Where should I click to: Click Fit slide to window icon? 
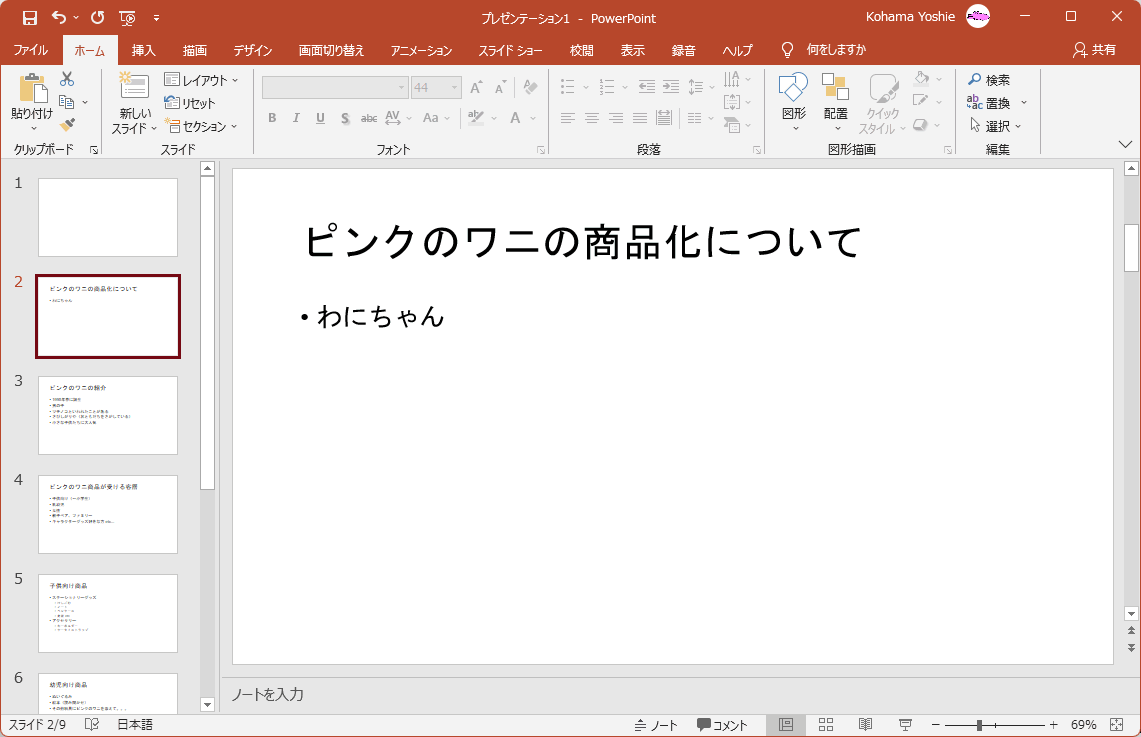pos(1117,725)
